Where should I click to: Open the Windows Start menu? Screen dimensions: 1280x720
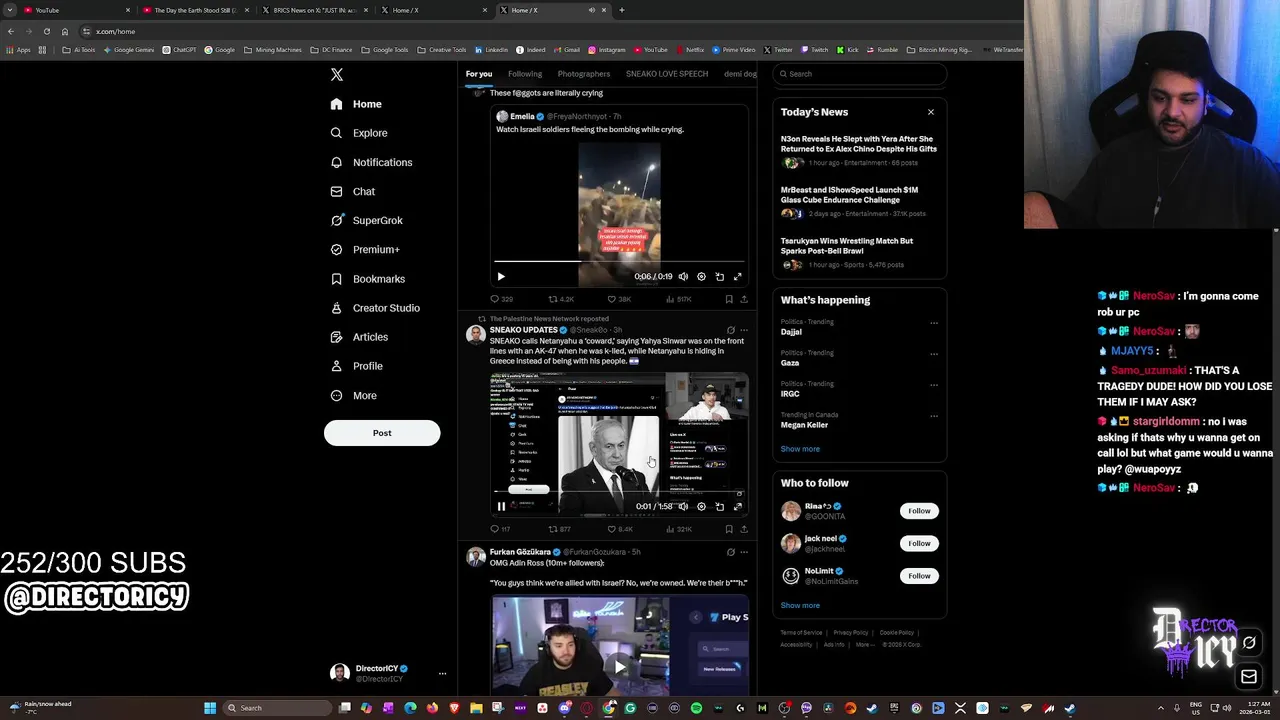click(x=210, y=708)
